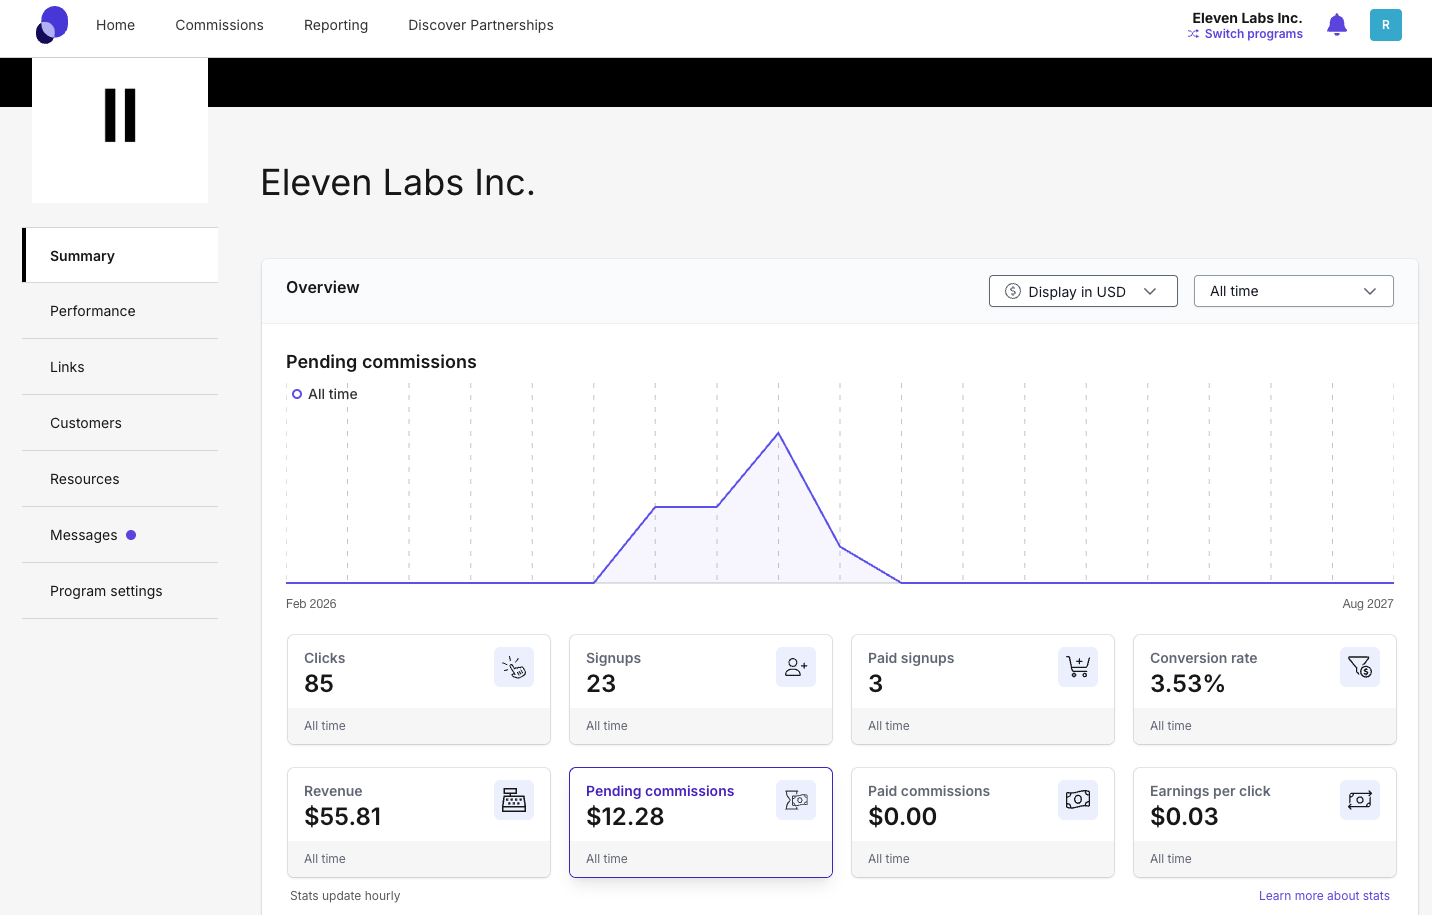Click the Pending commissions money icon

coord(796,800)
